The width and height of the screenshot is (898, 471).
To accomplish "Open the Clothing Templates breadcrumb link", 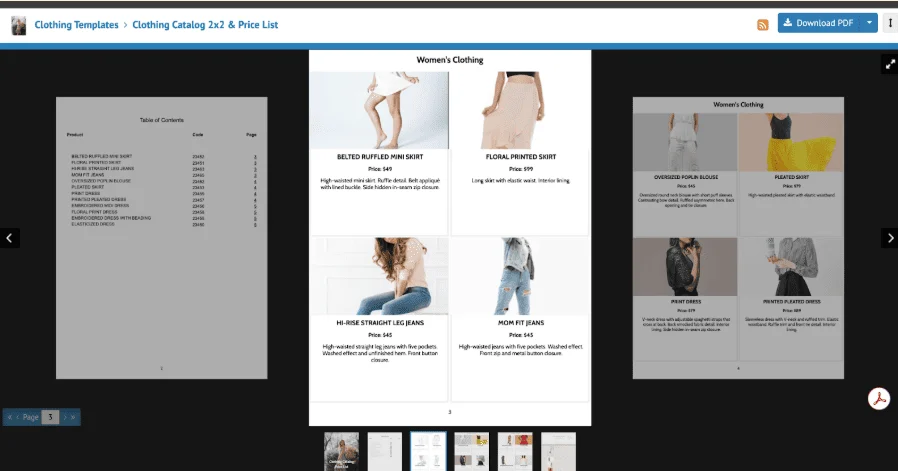I will click(x=76, y=25).
